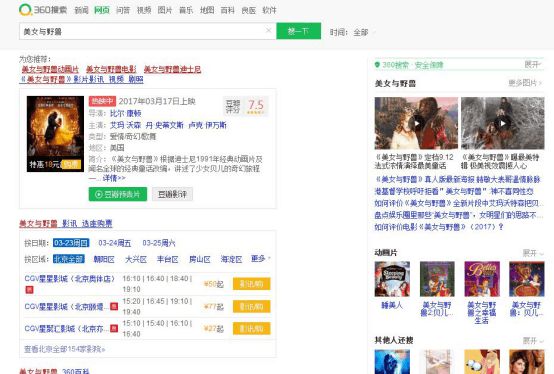554x374 pixels.
Task: Open the 美女与野兽2:贝儿... thumbnail
Action: [x=437, y=279]
